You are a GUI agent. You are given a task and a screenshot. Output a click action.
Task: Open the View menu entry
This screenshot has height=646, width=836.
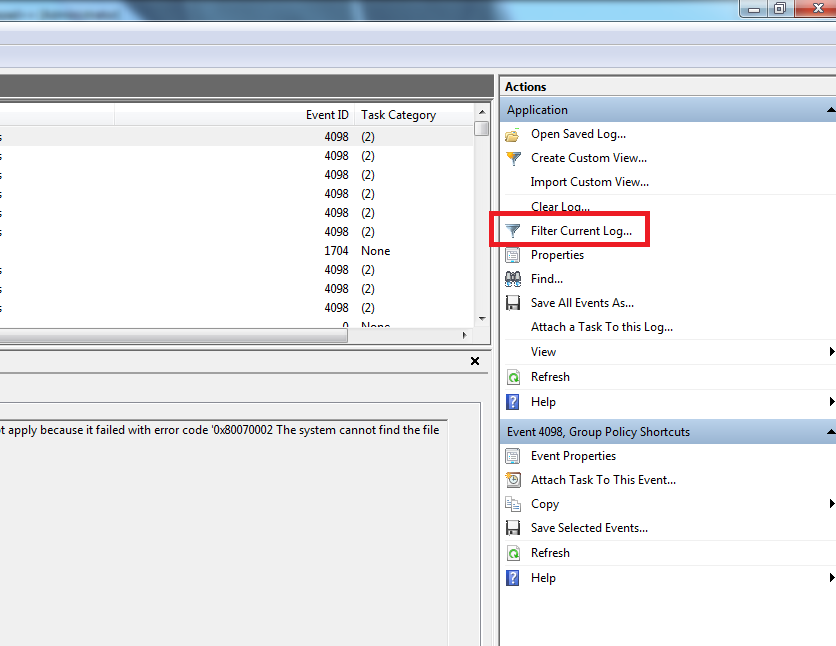point(543,352)
